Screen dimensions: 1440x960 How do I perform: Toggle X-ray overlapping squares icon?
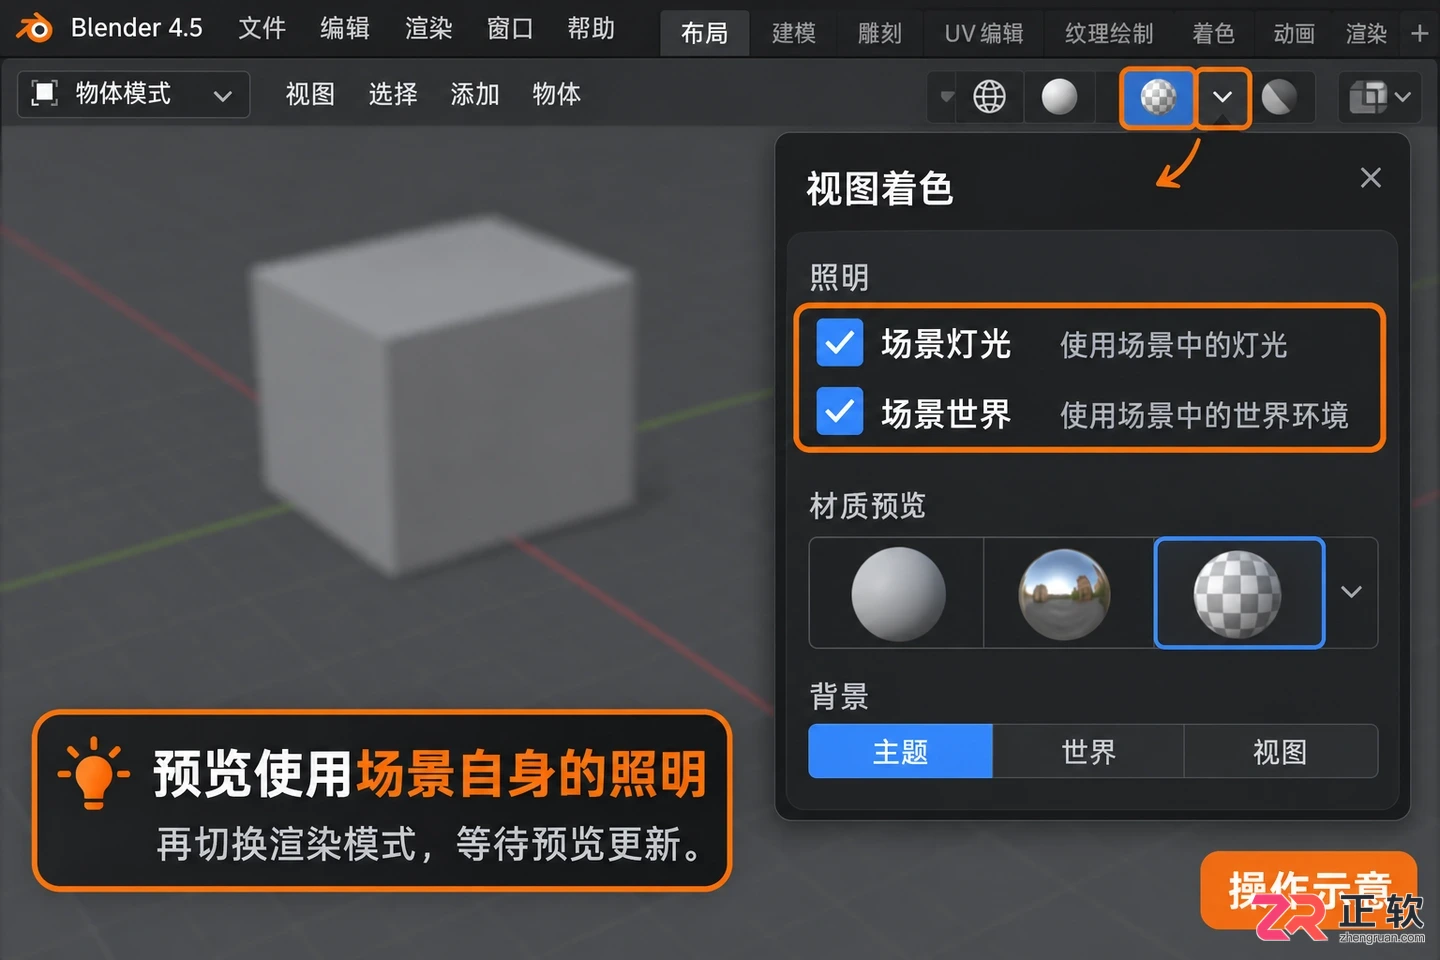[x=1367, y=97]
